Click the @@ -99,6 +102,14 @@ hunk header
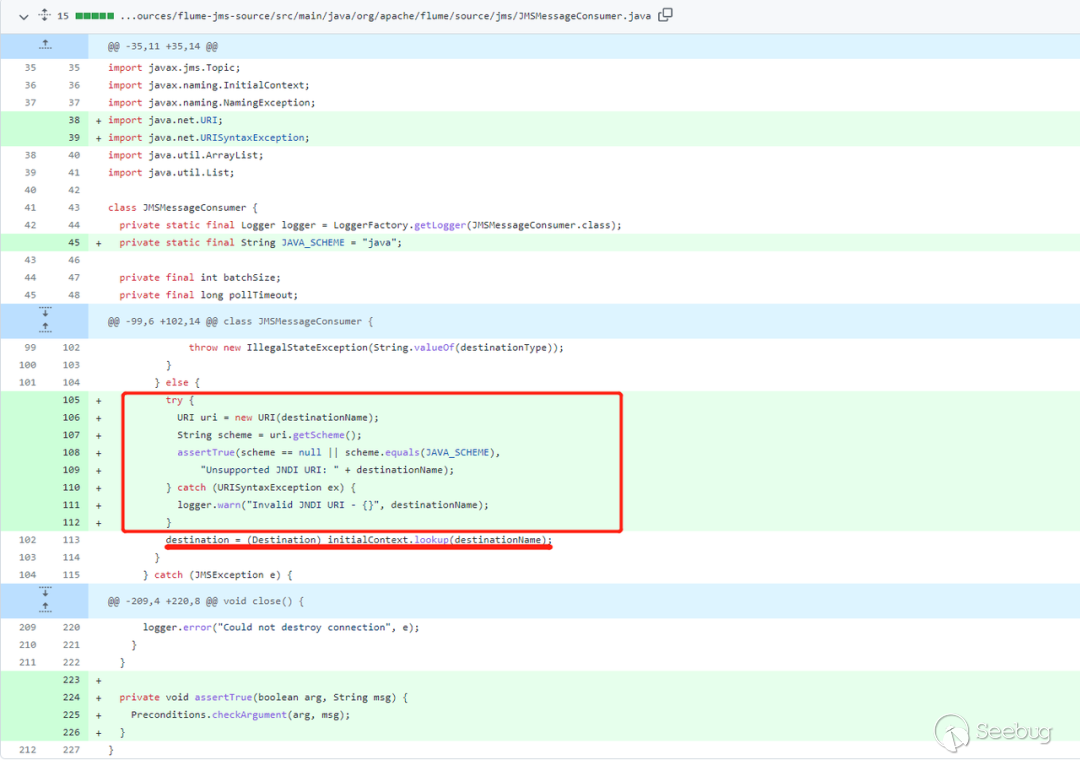 (x=240, y=321)
